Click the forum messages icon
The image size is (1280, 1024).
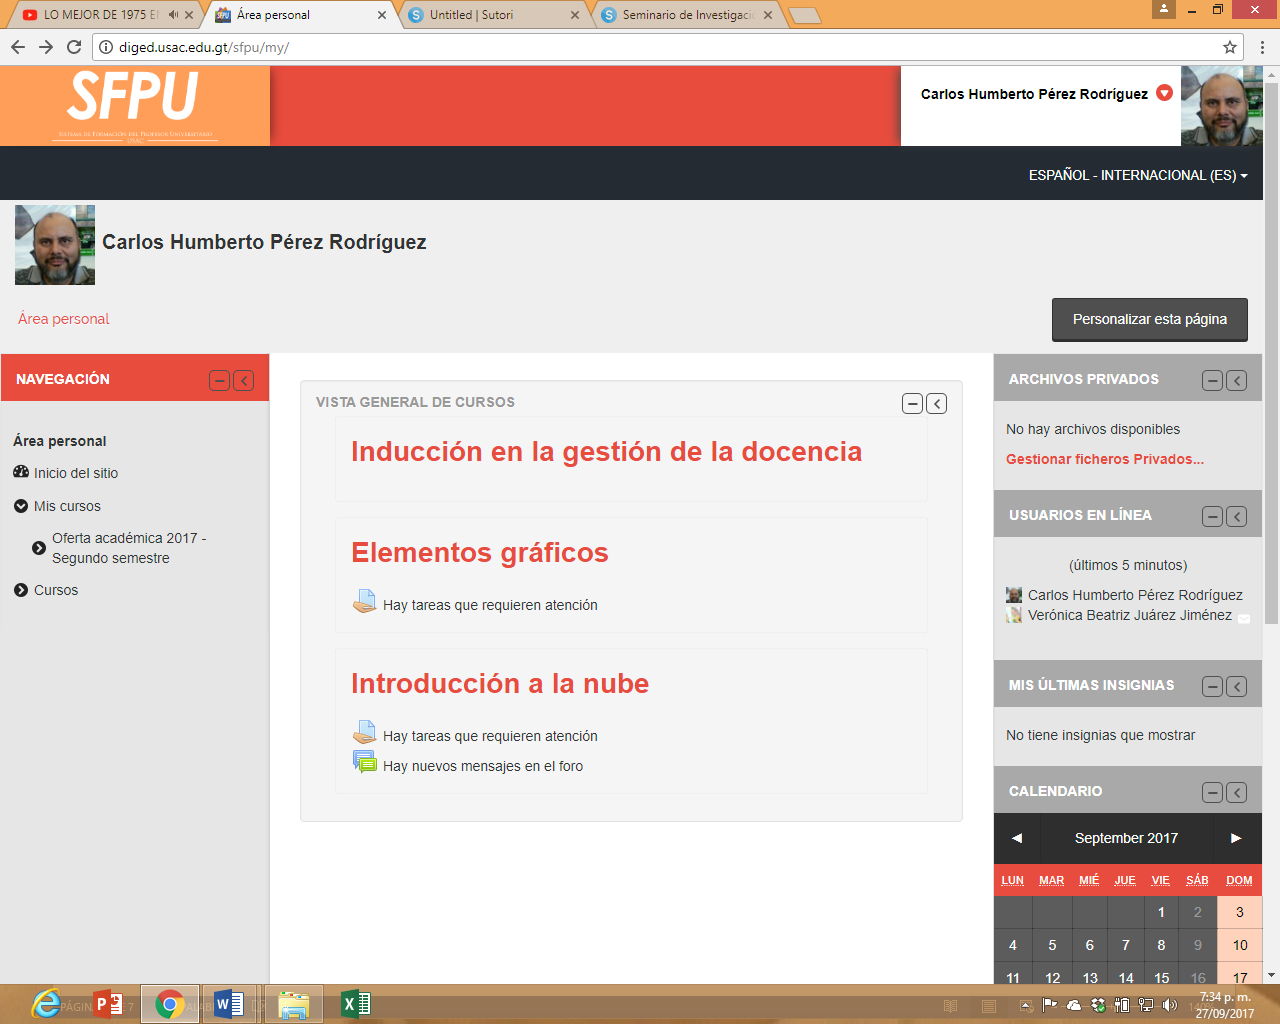(x=365, y=763)
